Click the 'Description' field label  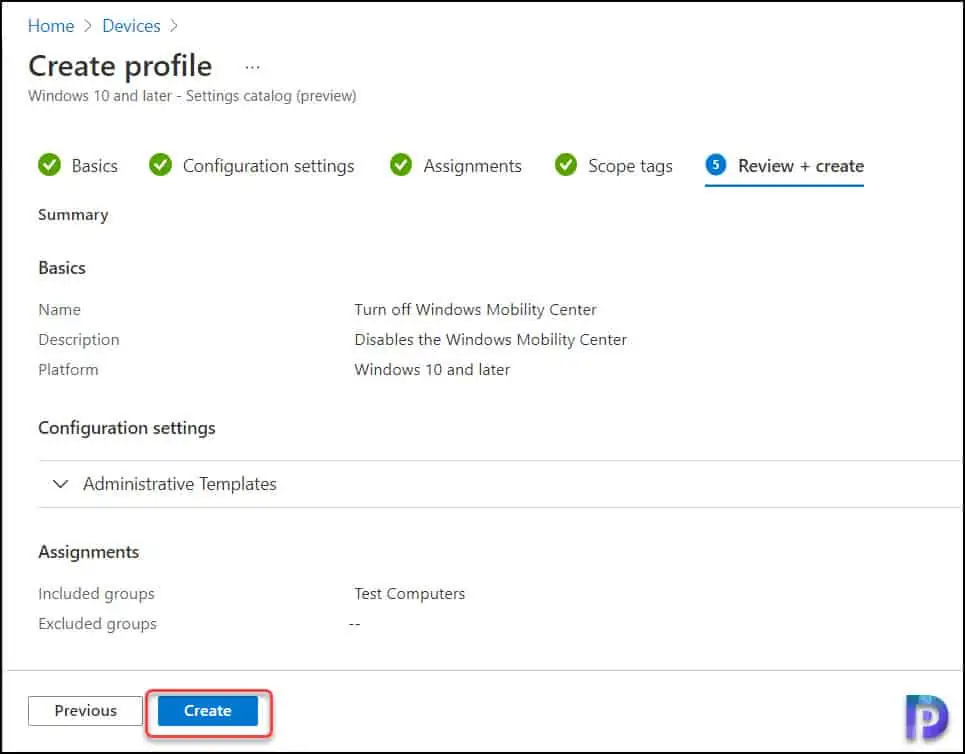pos(79,340)
